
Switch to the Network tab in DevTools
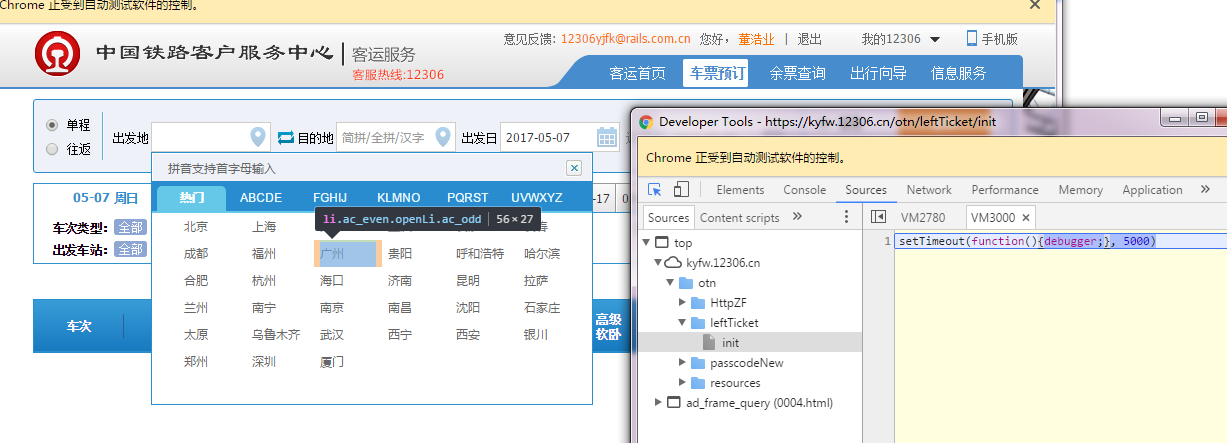click(x=929, y=190)
